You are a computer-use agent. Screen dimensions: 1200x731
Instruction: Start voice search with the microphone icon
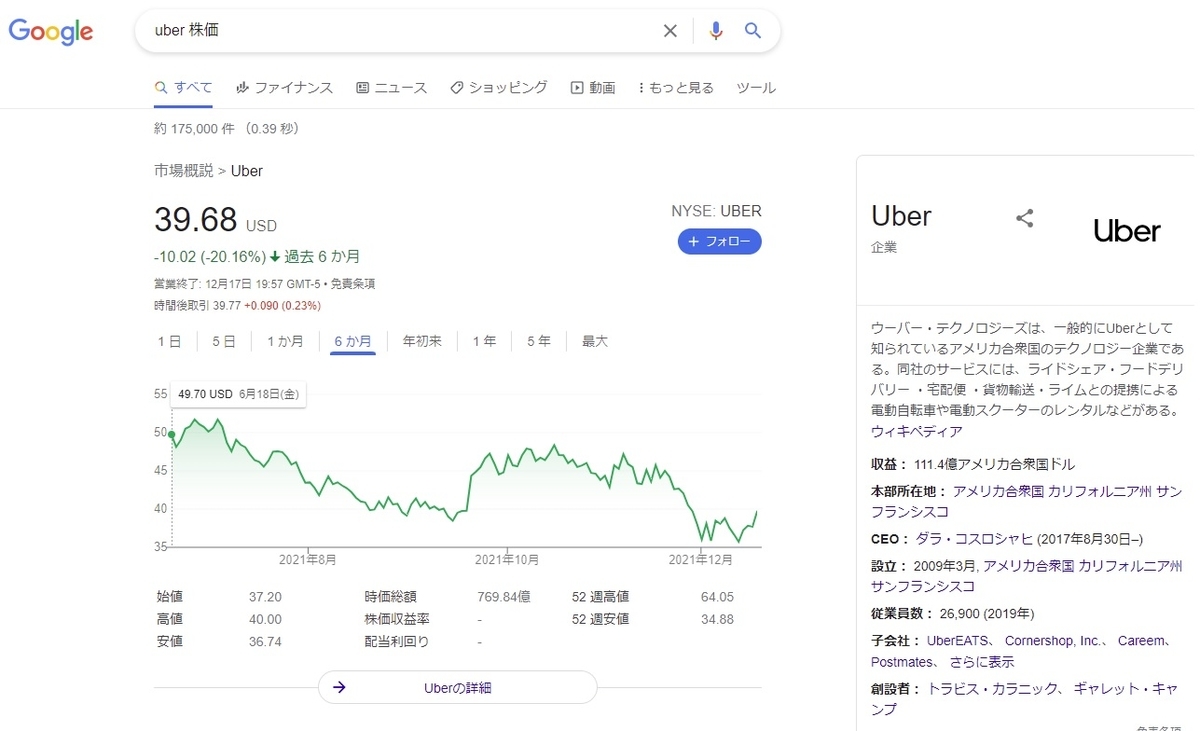[x=715, y=31]
